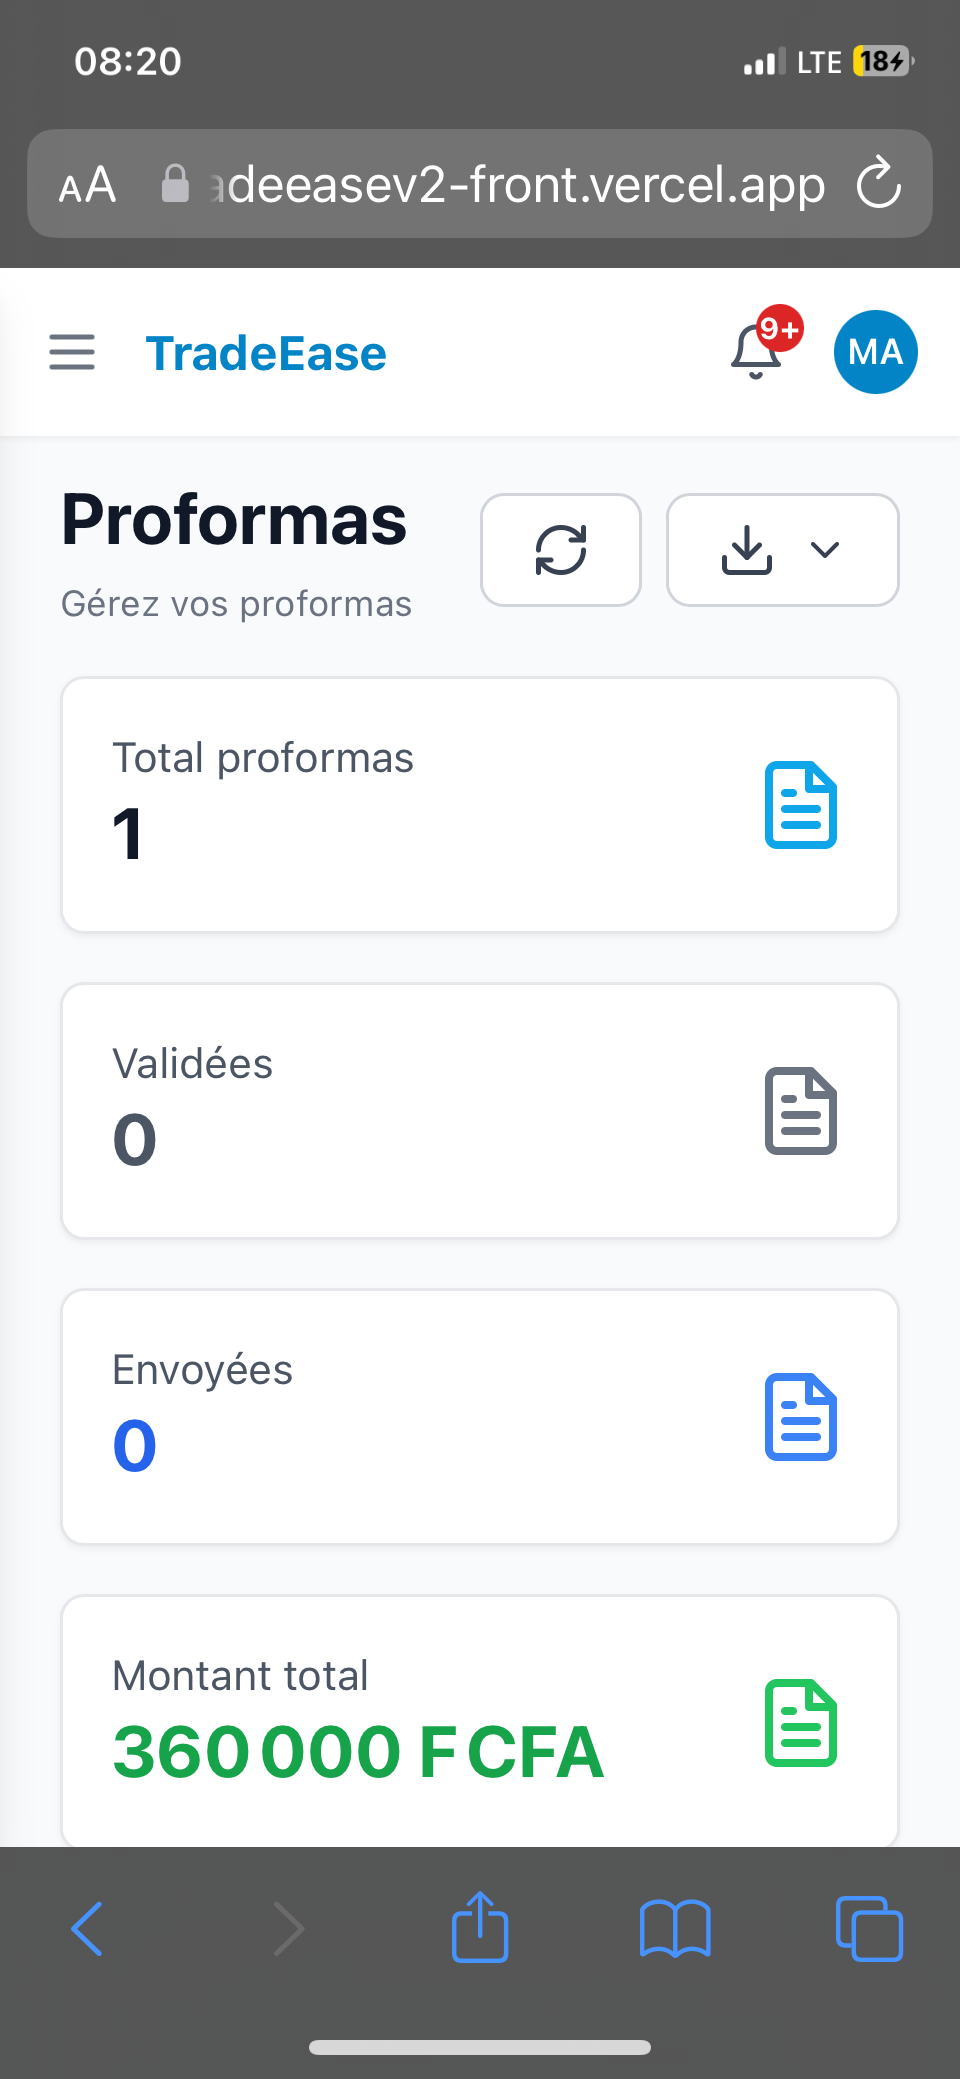Screen dimensions: 960x2079
Task: Tap the TradeEase logo link
Action: [266, 354]
